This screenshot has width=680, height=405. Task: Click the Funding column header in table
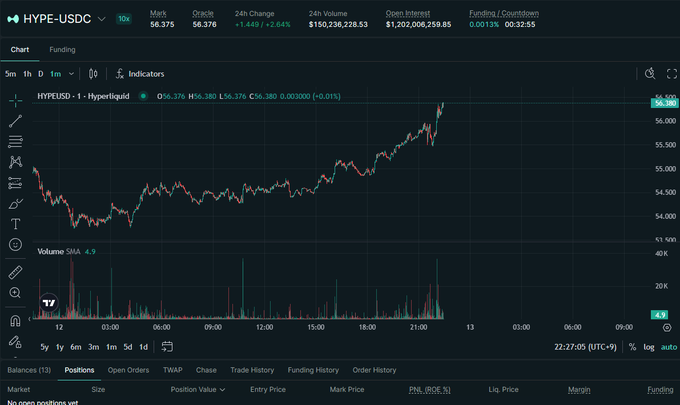point(660,389)
